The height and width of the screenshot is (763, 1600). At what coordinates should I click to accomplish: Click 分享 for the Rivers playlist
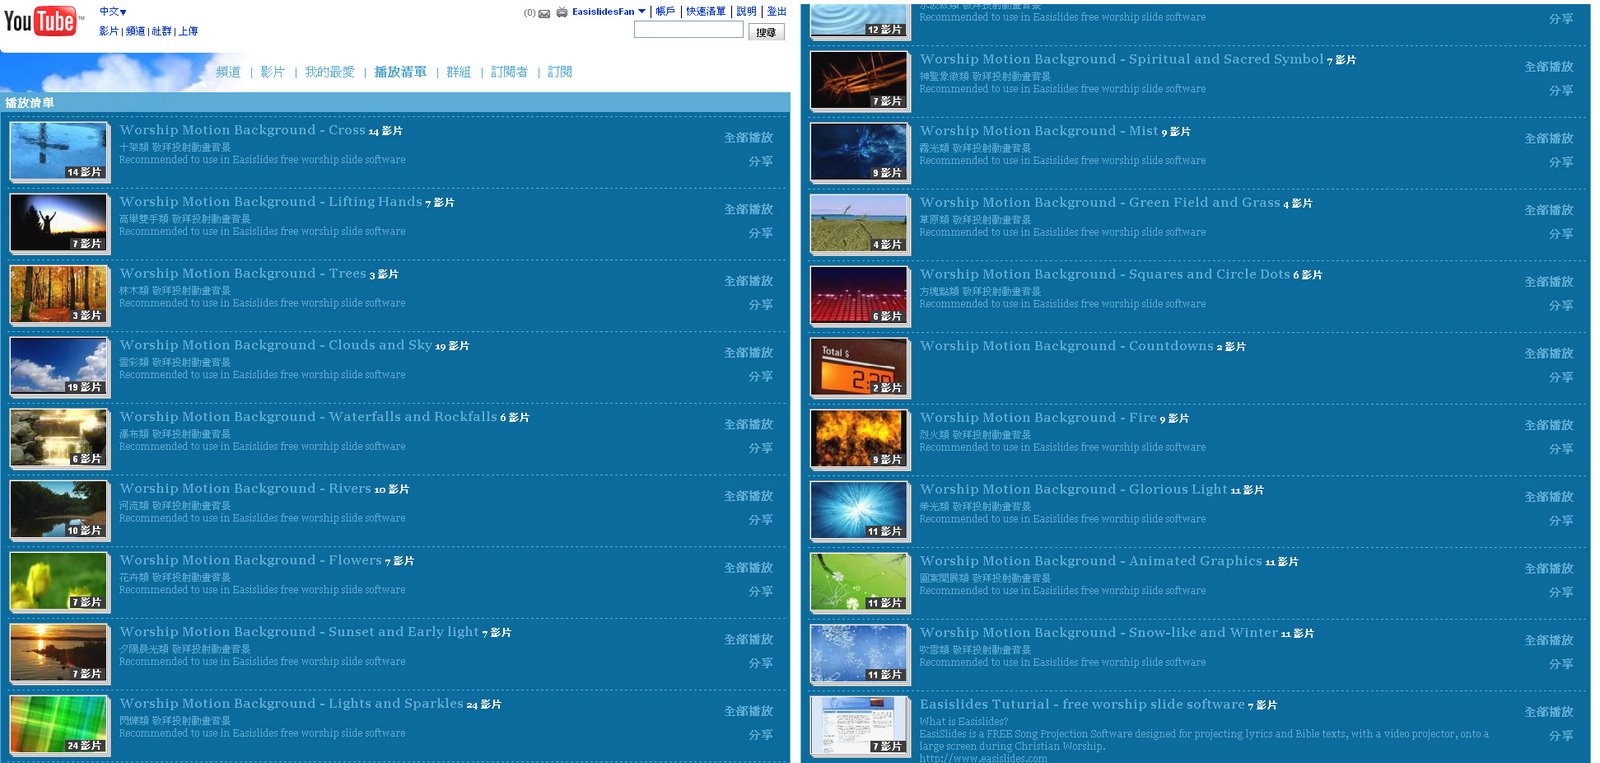coord(761,520)
